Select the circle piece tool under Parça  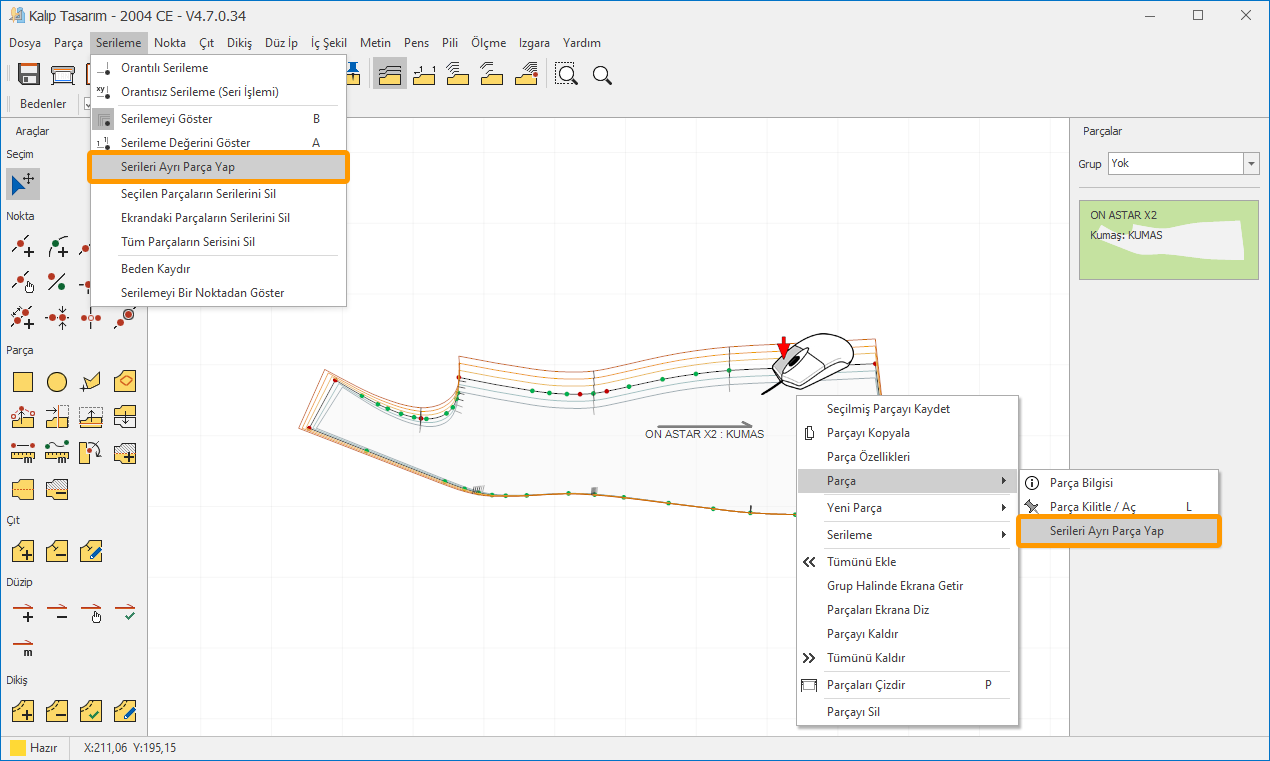coord(58,381)
